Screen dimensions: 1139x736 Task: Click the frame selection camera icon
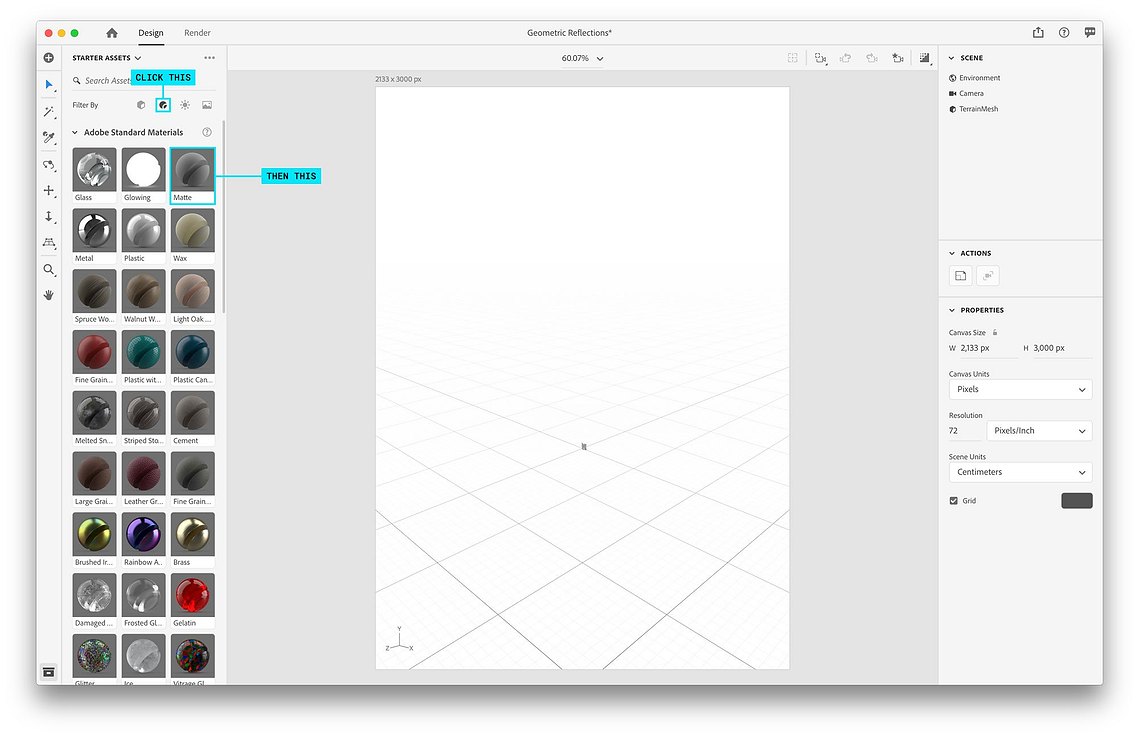click(820, 58)
